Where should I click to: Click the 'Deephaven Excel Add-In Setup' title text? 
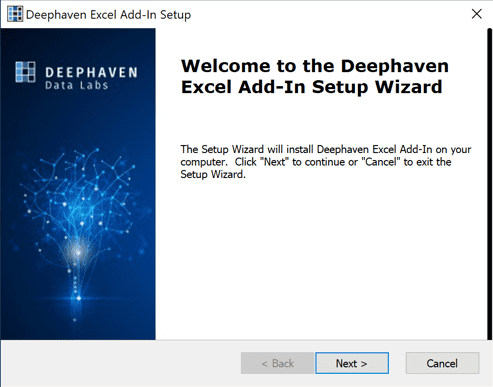108,15
